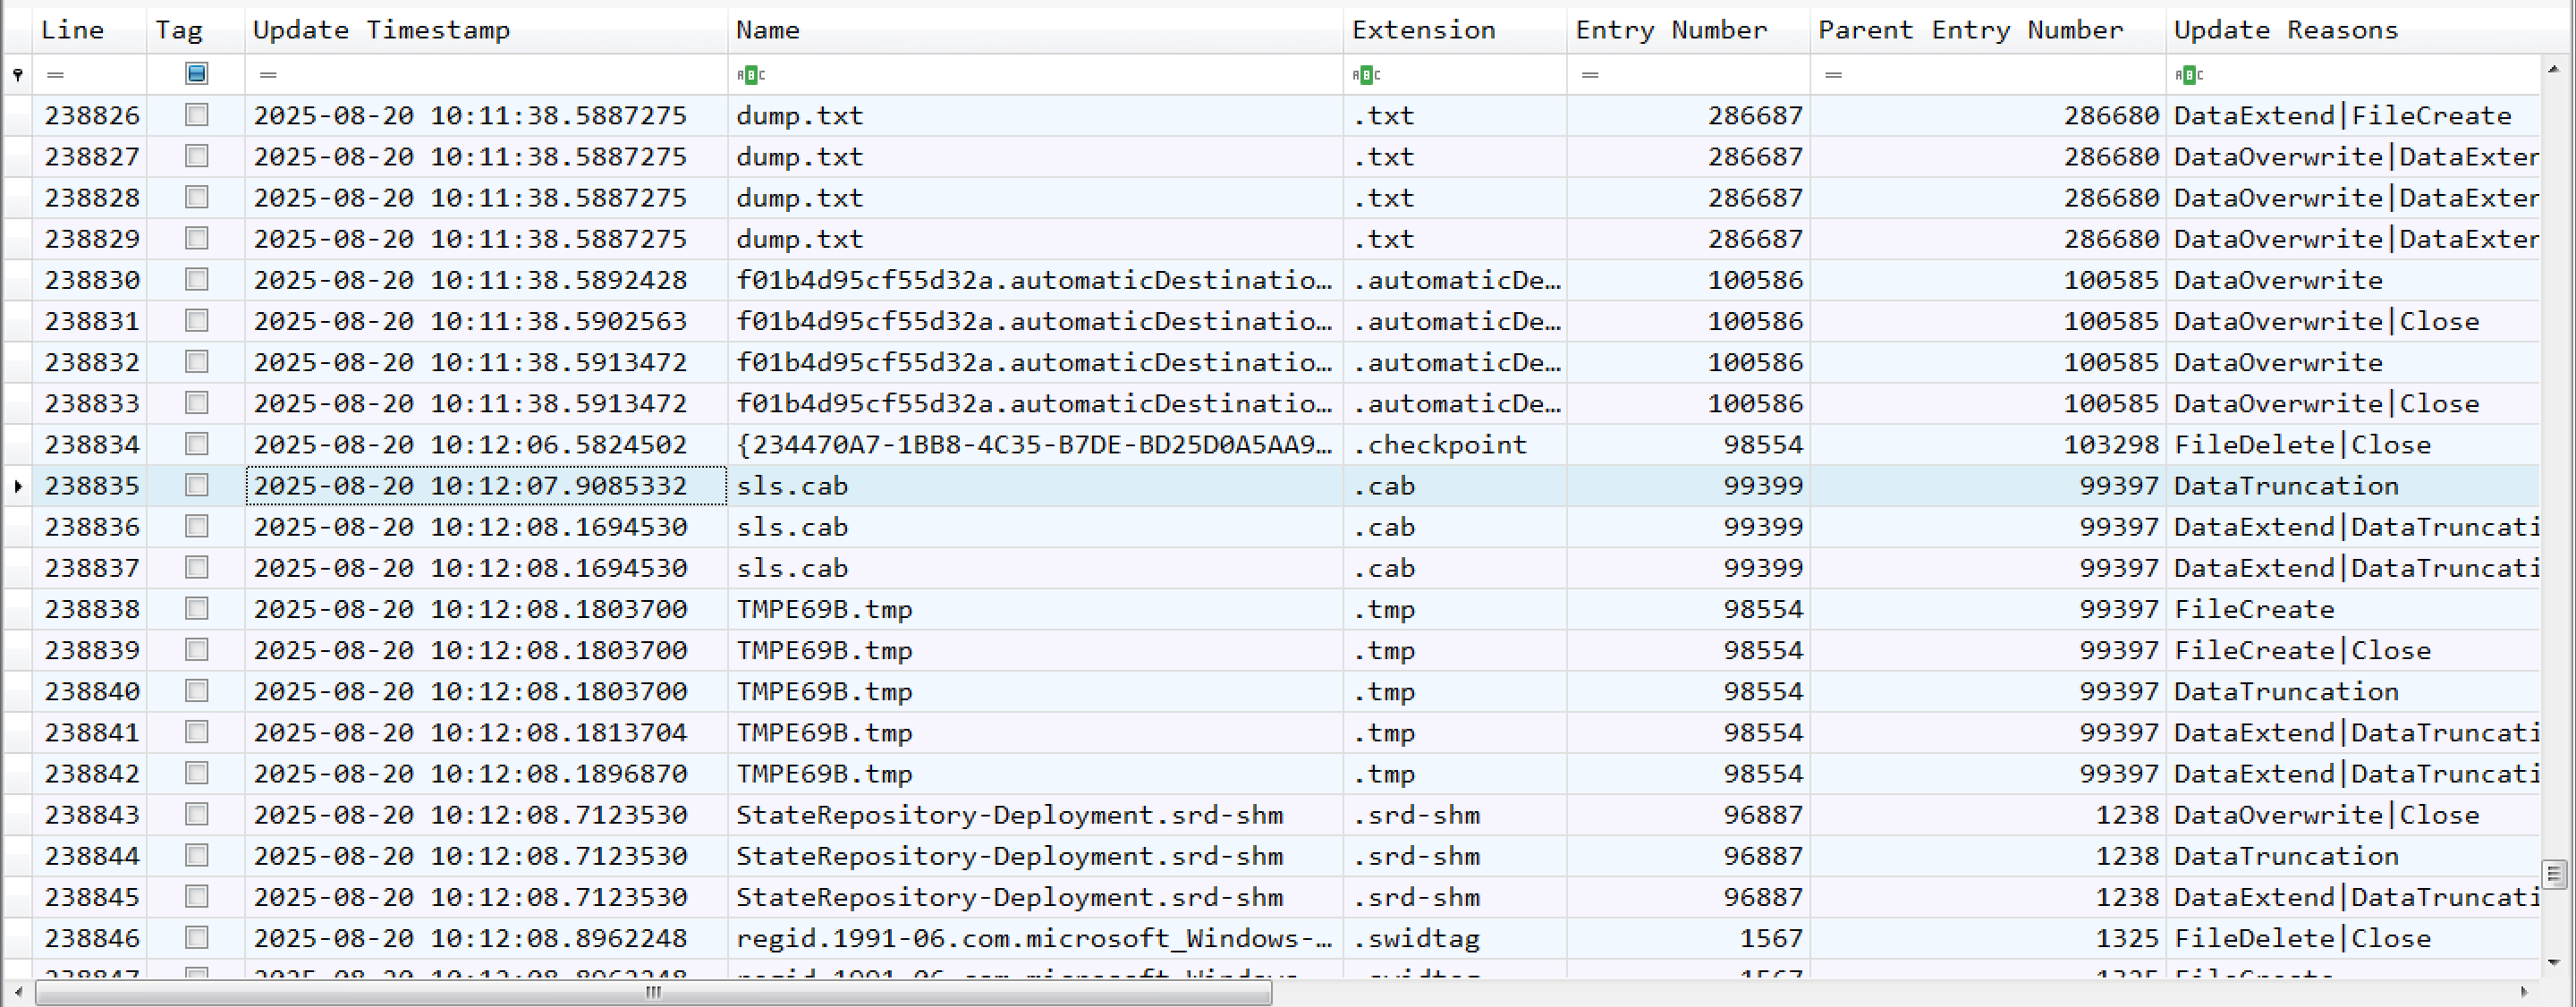Click the Update Reasons filter operator icon
Image resolution: width=2576 pixels, height=1007 pixels.
coord(2188,75)
